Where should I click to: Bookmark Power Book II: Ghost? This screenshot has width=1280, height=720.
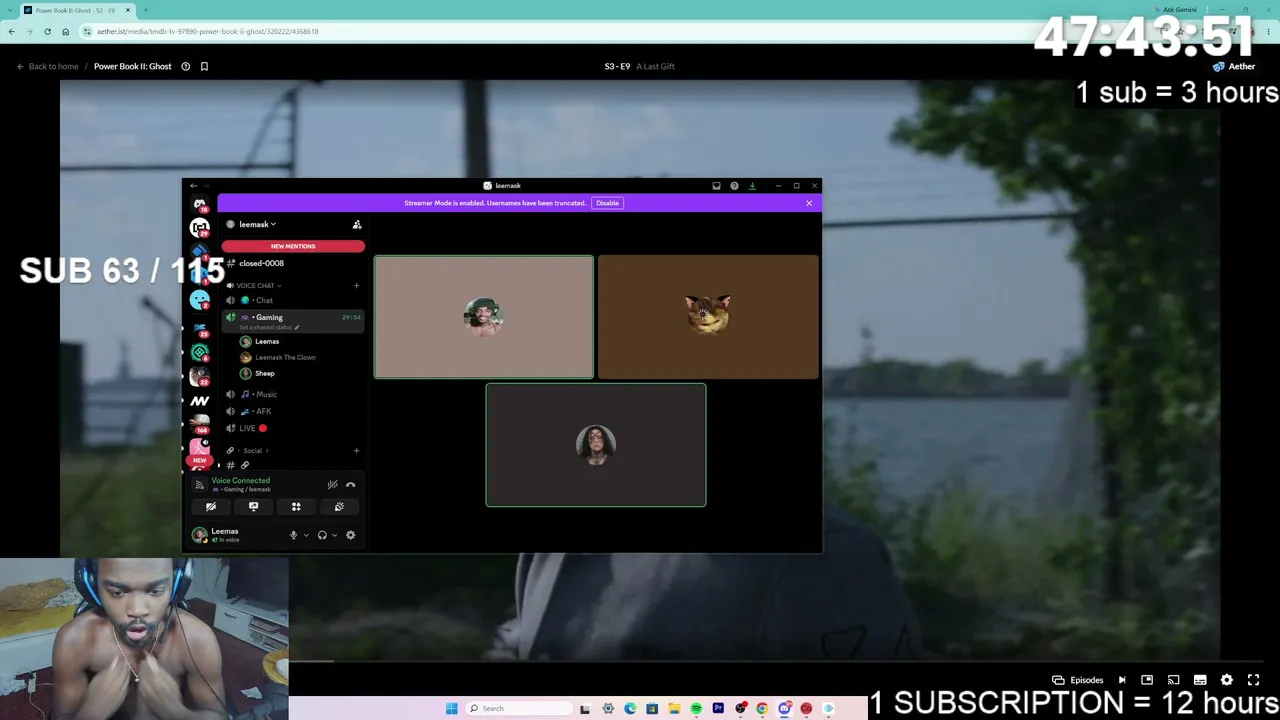[x=204, y=66]
